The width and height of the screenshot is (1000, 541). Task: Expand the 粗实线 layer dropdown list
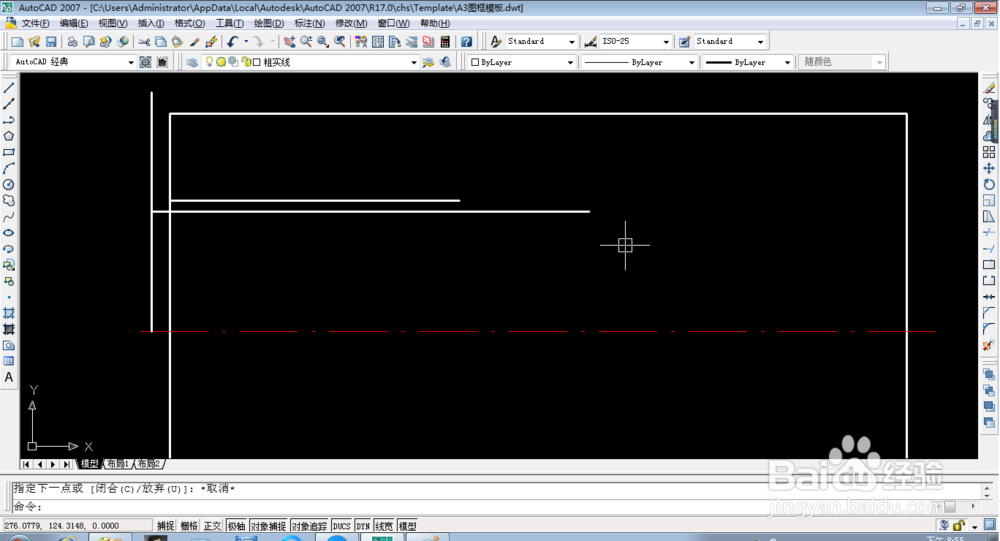coord(414,62)
